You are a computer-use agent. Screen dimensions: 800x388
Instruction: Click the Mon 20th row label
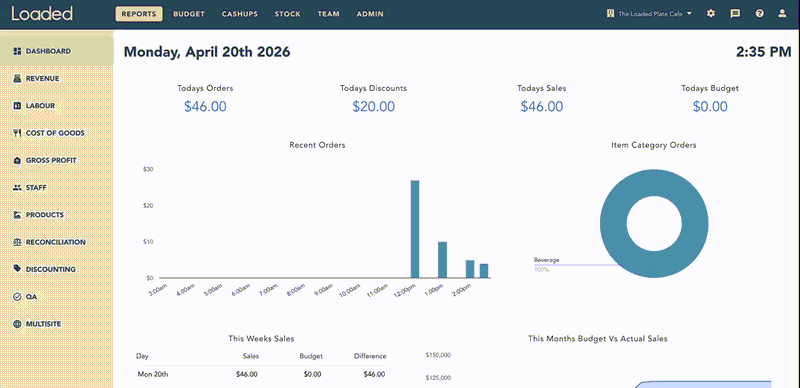click(x=153, y=374)
